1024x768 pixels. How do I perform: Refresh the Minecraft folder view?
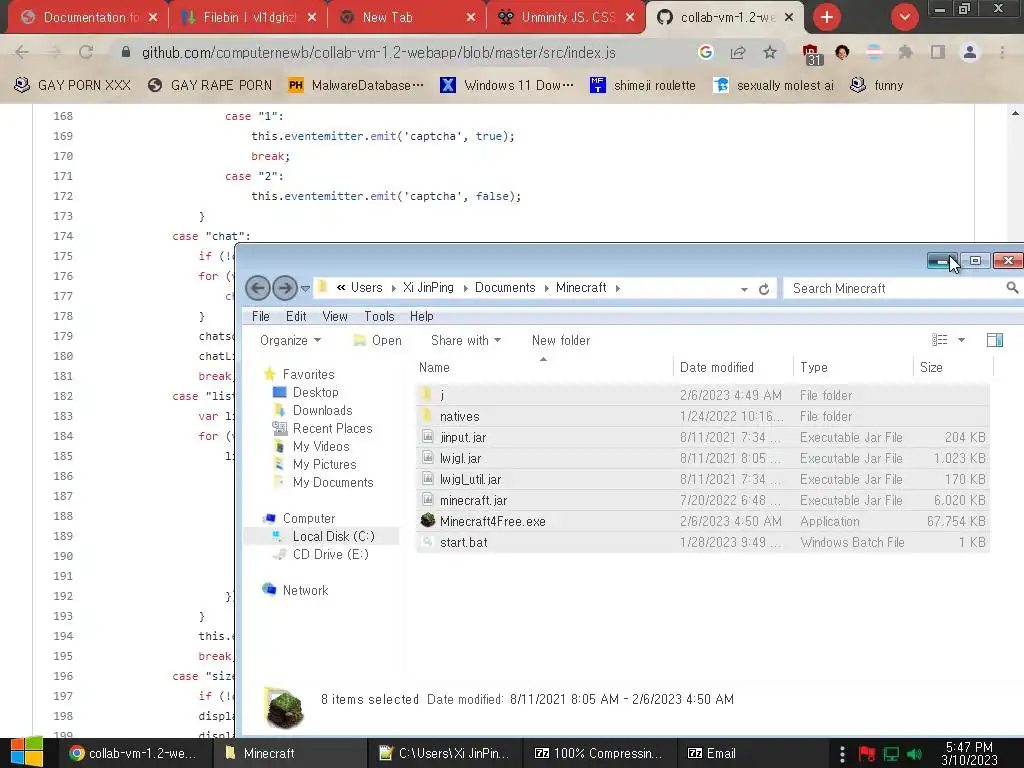[763, 289]
